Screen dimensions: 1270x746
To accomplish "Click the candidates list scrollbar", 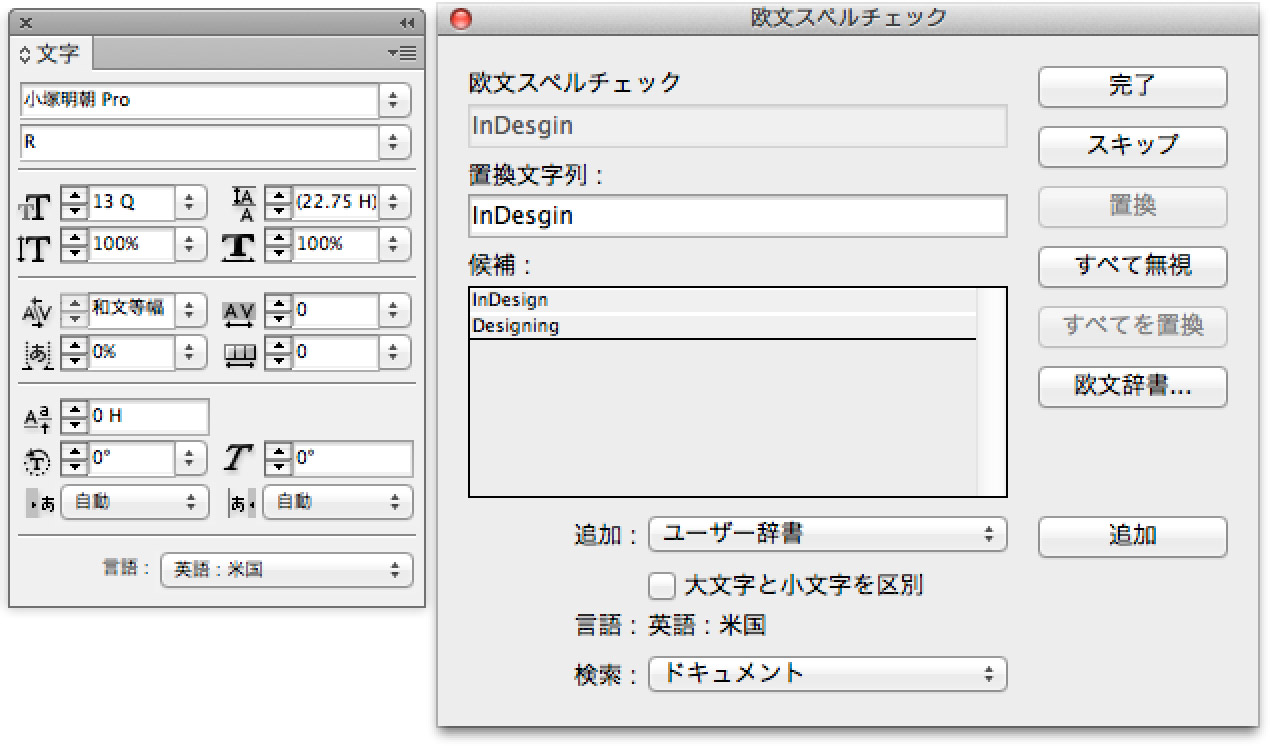I will [x=990, y=392].
